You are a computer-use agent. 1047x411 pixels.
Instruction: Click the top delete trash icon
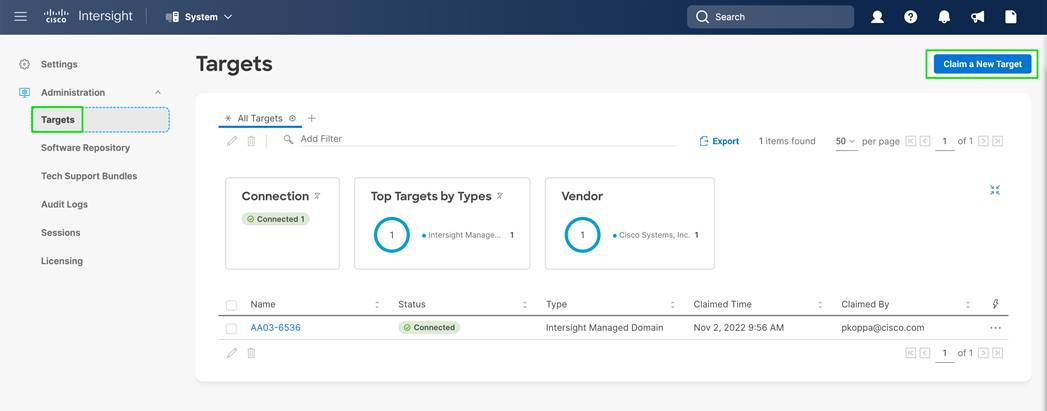tap(251, 141)
